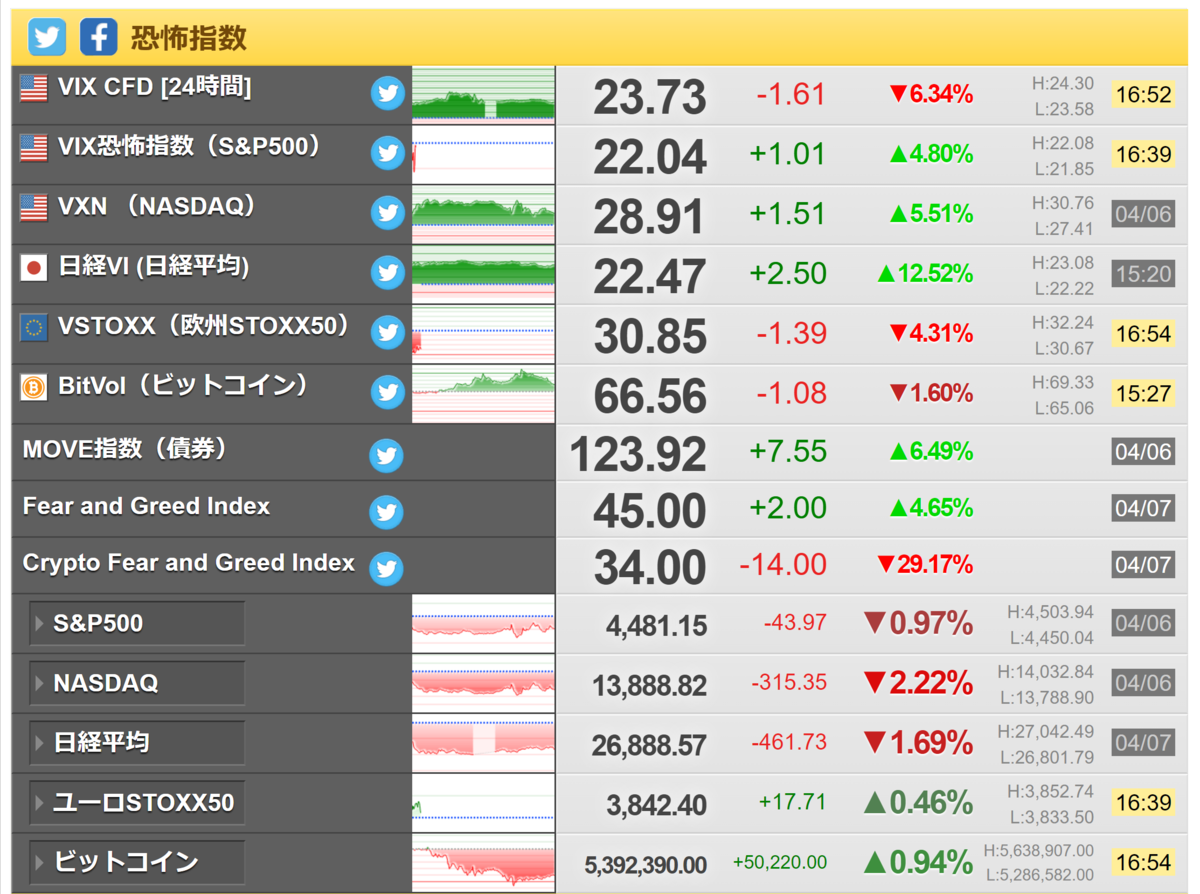Image resolution: width=1200 pixels, height=894 pixels.
Task: Click the Crypto Fear and Greed value 34.00
Action: coord(650,568)
